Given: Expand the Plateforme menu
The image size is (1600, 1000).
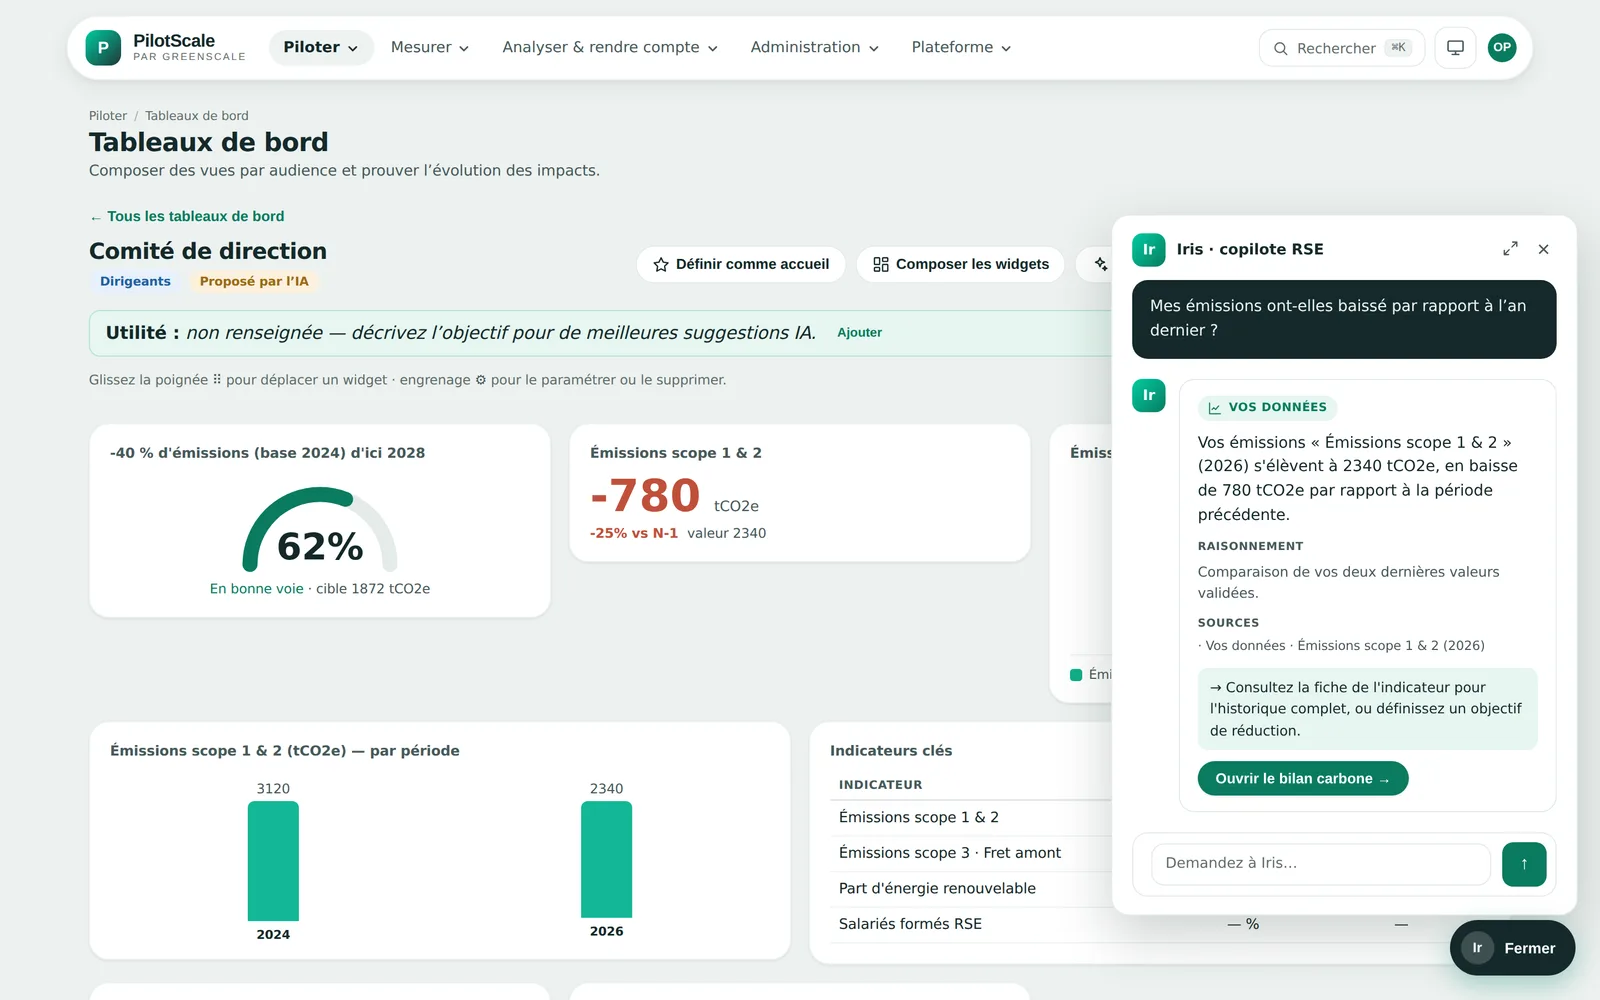Looking at the screenshot, I should 961,47.
